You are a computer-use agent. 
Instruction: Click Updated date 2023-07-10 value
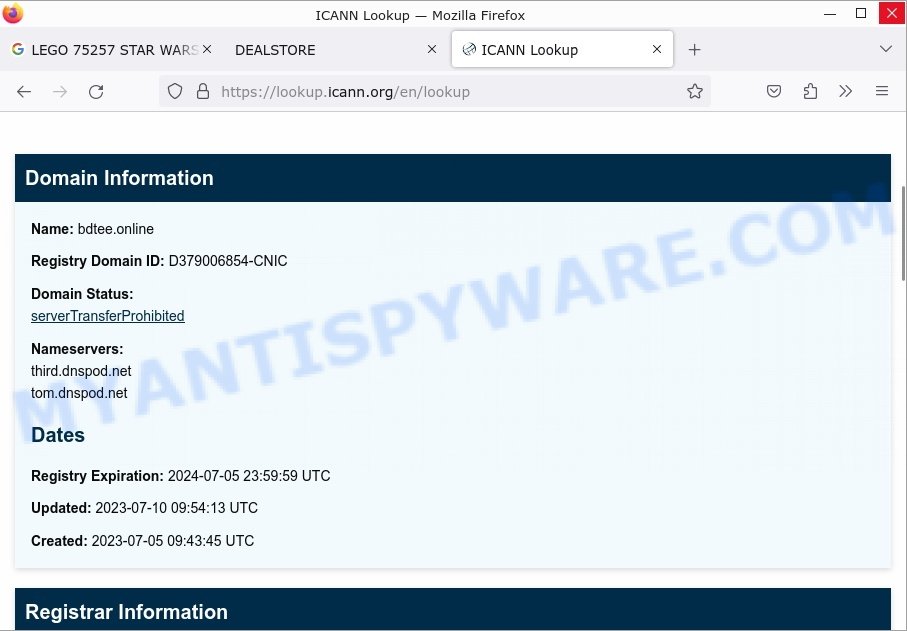(176, 508)
